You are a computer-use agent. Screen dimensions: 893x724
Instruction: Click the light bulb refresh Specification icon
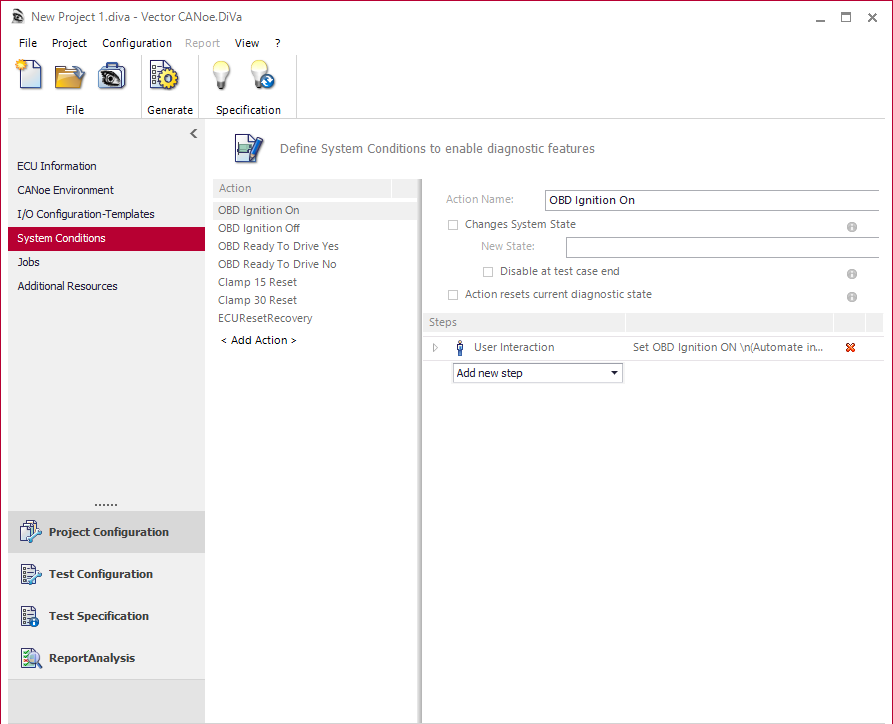pyautogui.click(x=262, y=75)
